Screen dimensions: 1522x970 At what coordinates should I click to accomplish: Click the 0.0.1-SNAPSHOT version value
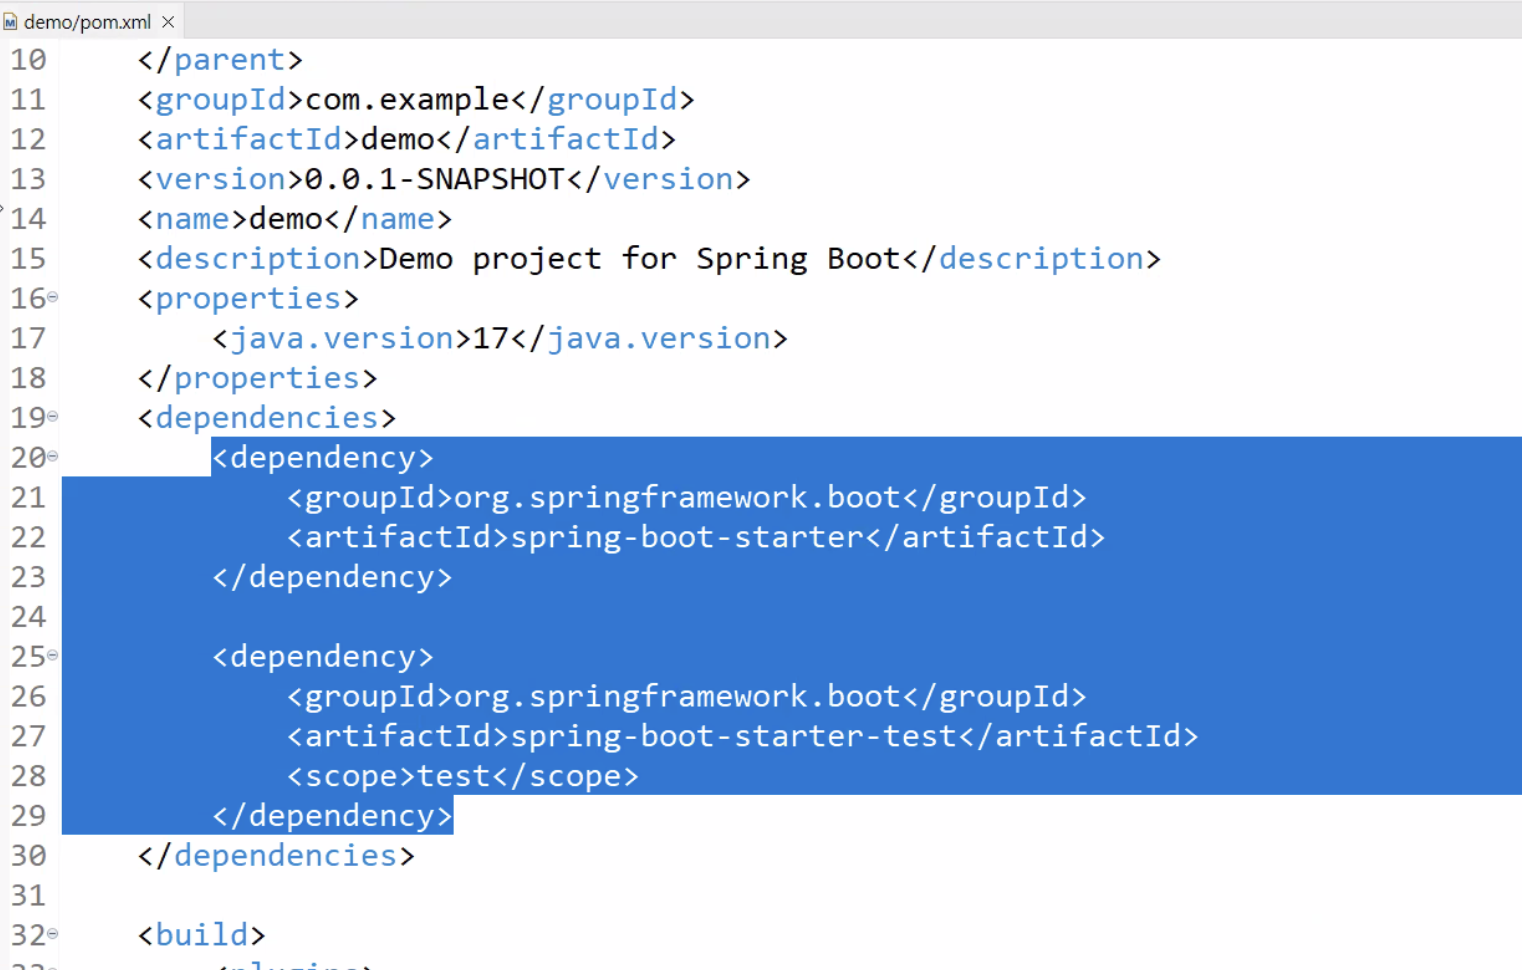pyautogui.click(x=434, y=179)
